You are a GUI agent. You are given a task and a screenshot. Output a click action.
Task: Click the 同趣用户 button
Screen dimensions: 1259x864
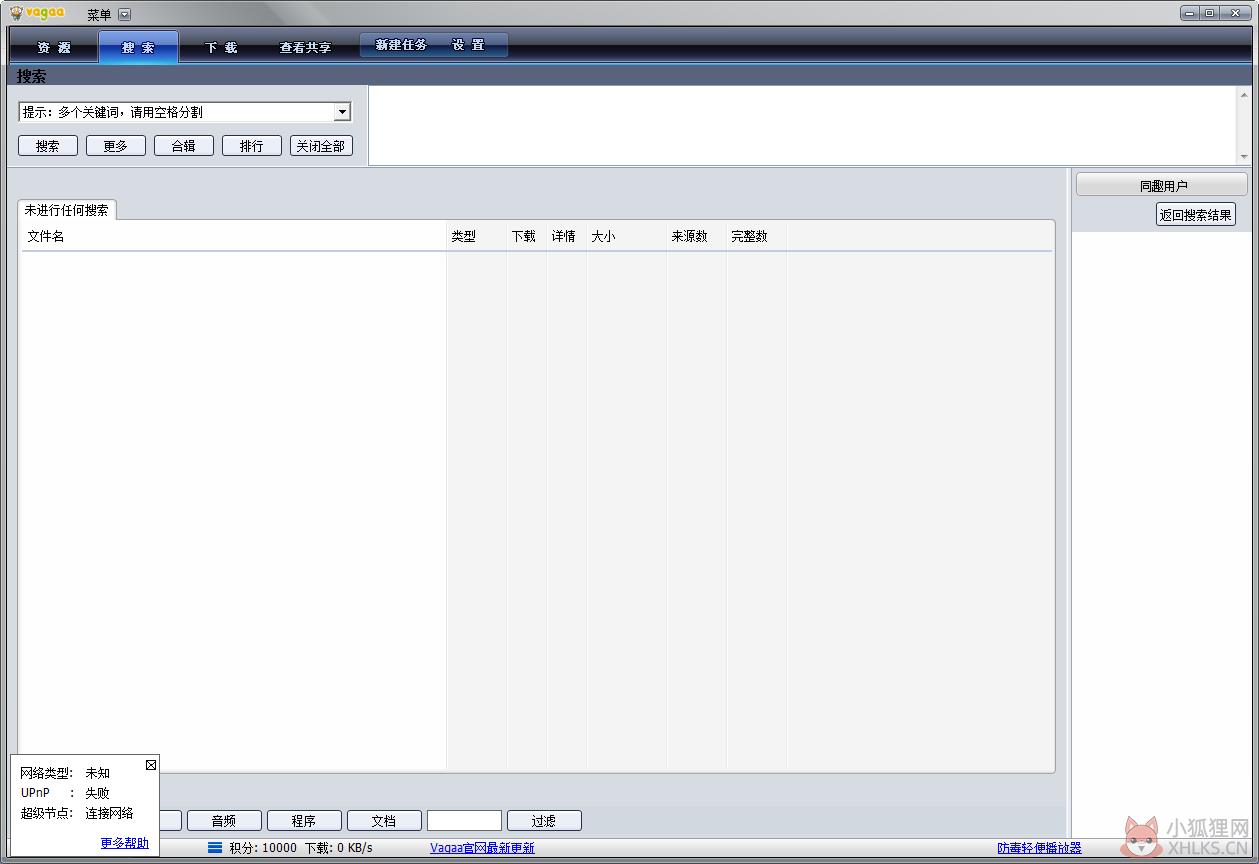1162,185
